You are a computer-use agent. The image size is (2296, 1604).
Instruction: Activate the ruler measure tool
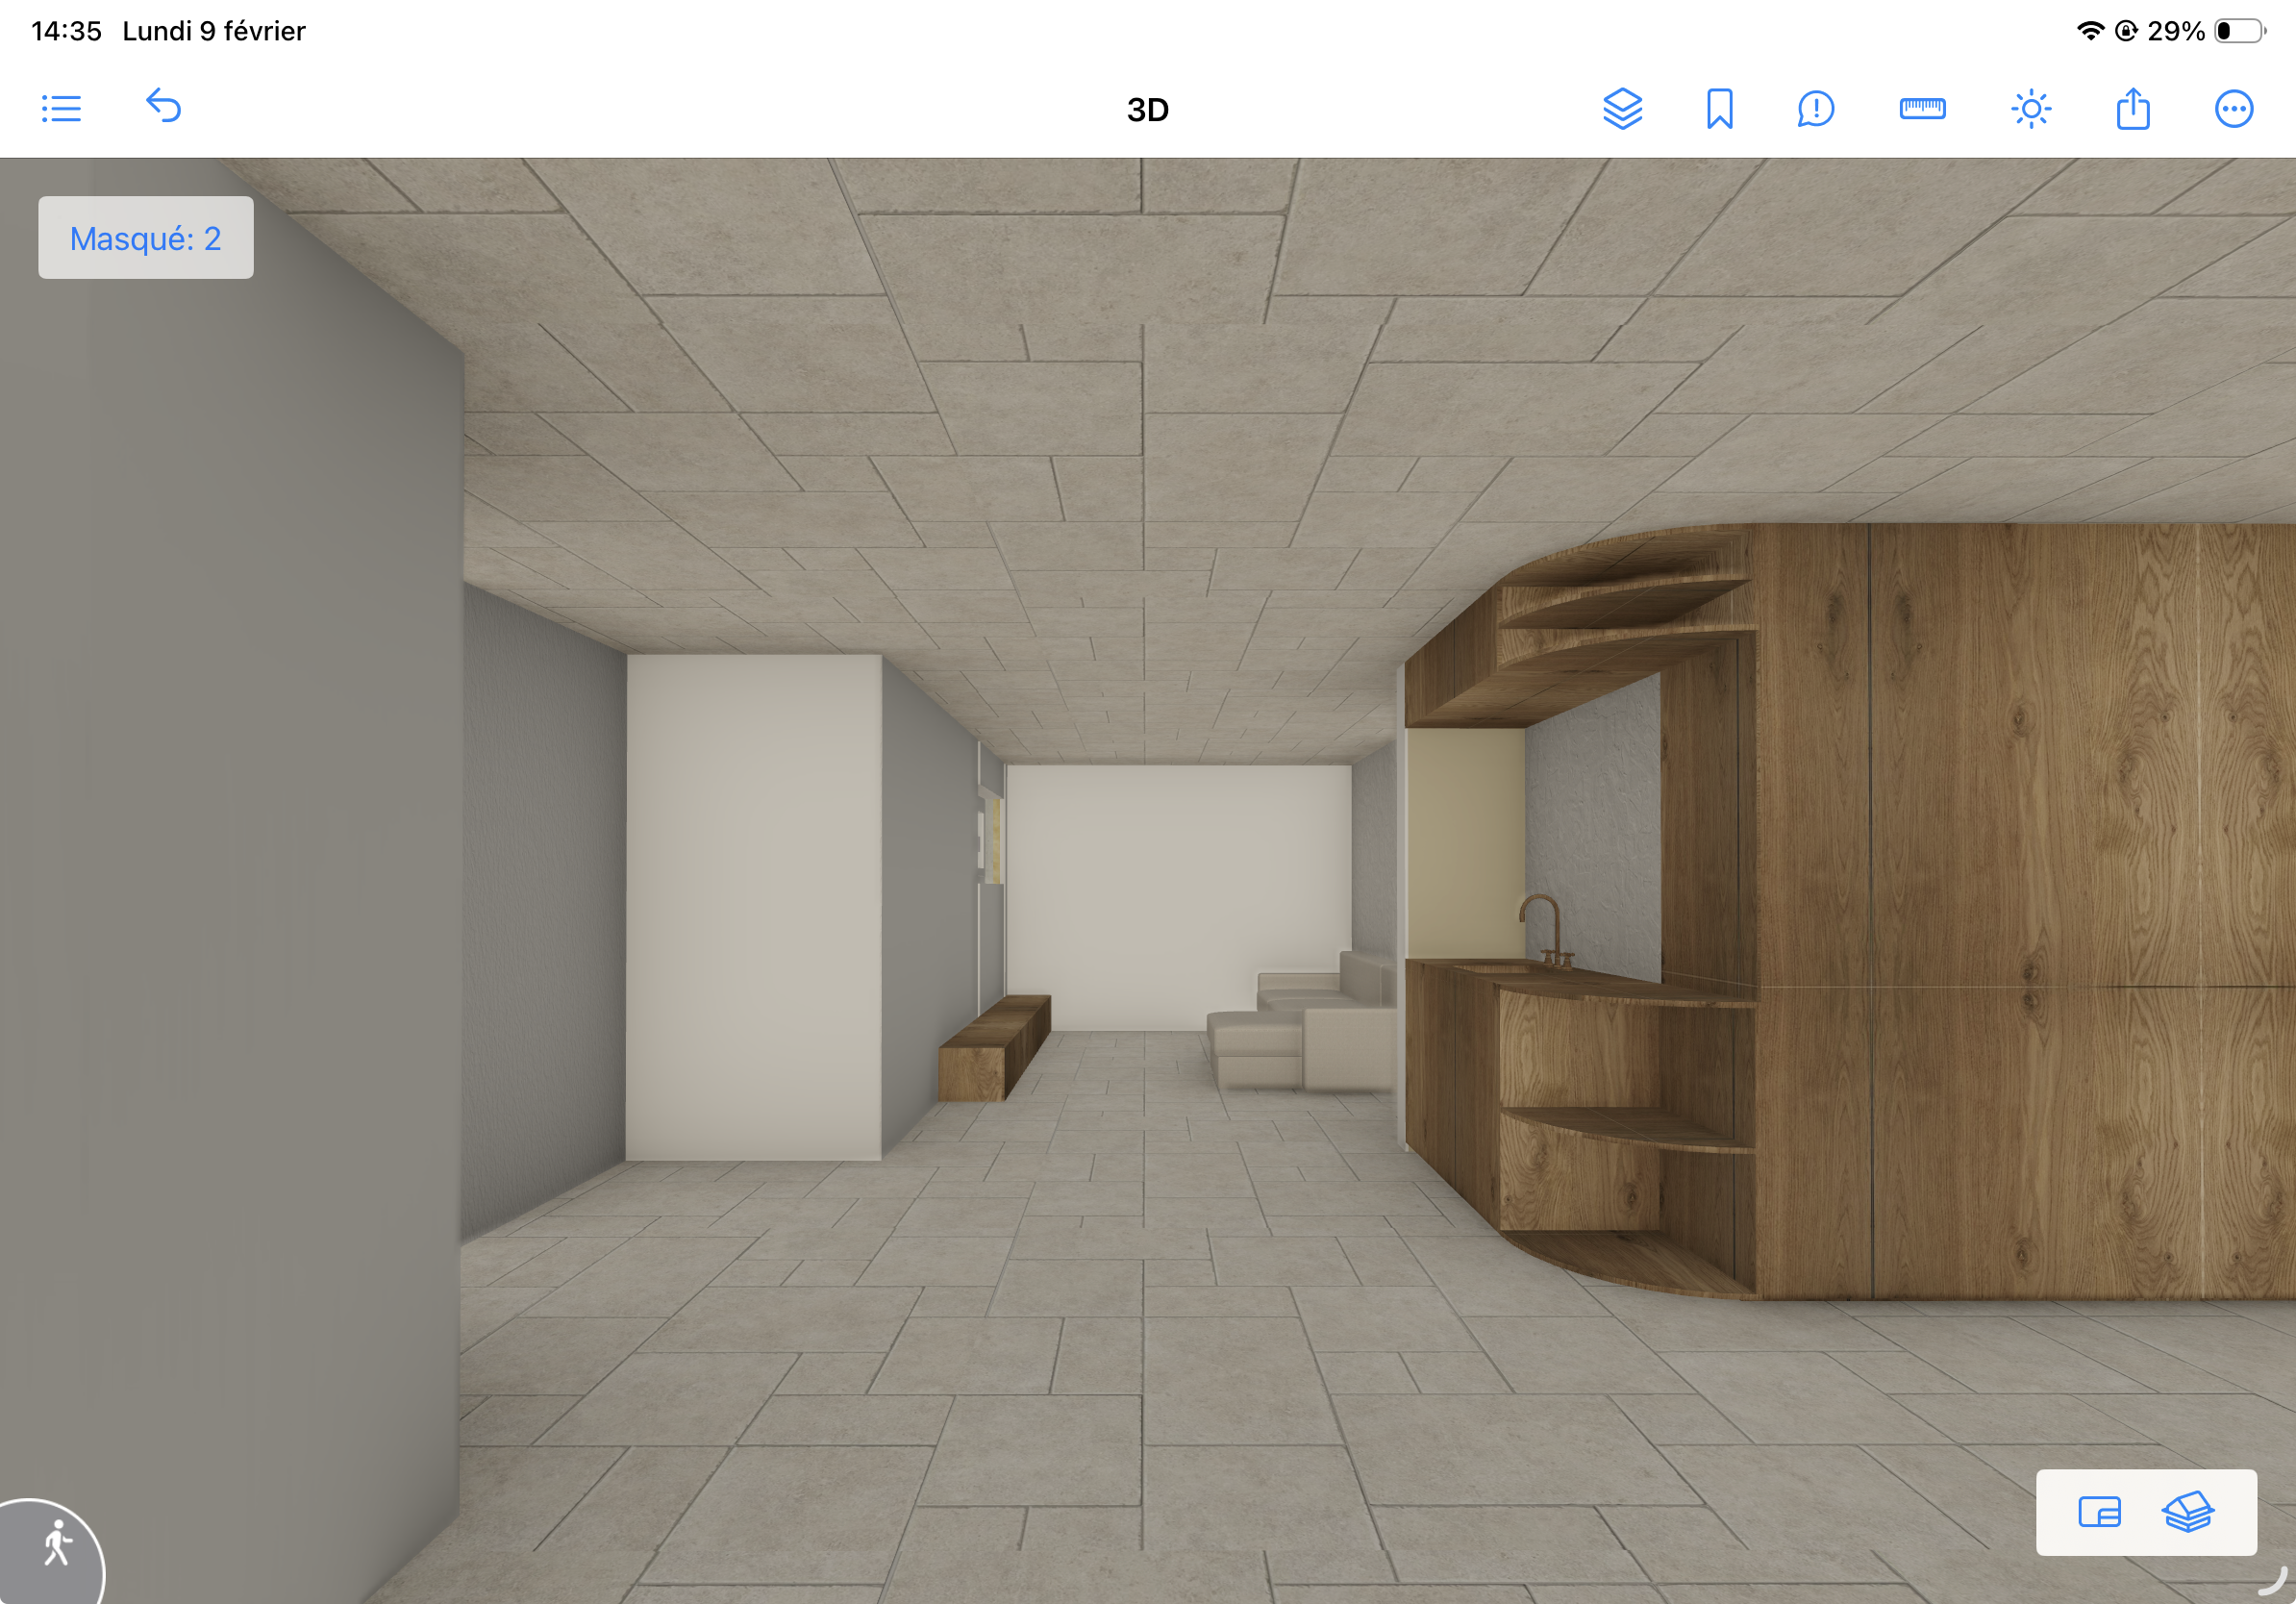[1921, 108]
